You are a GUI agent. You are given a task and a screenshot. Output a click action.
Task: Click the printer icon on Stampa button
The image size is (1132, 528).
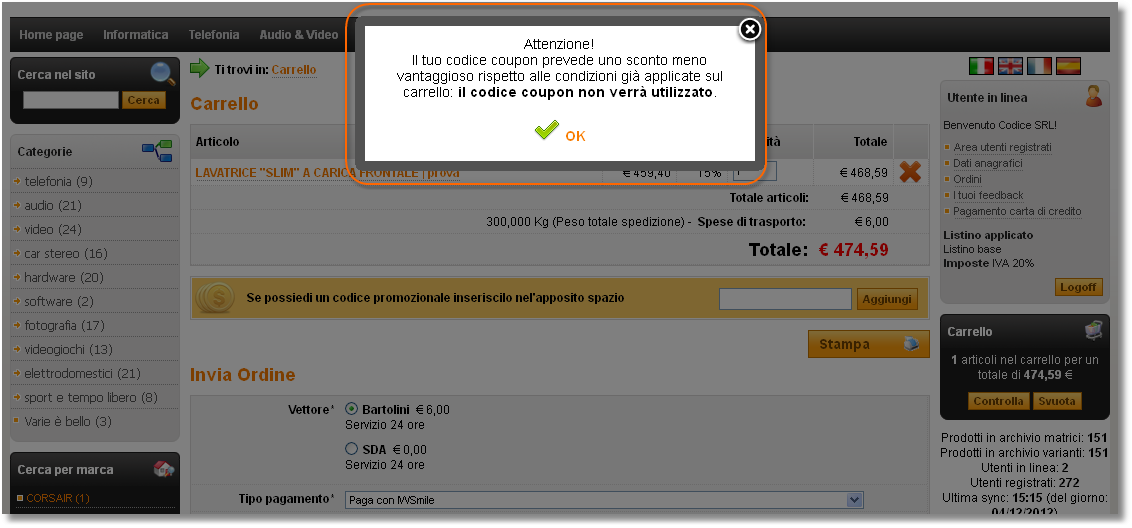[x=912, y=345]
